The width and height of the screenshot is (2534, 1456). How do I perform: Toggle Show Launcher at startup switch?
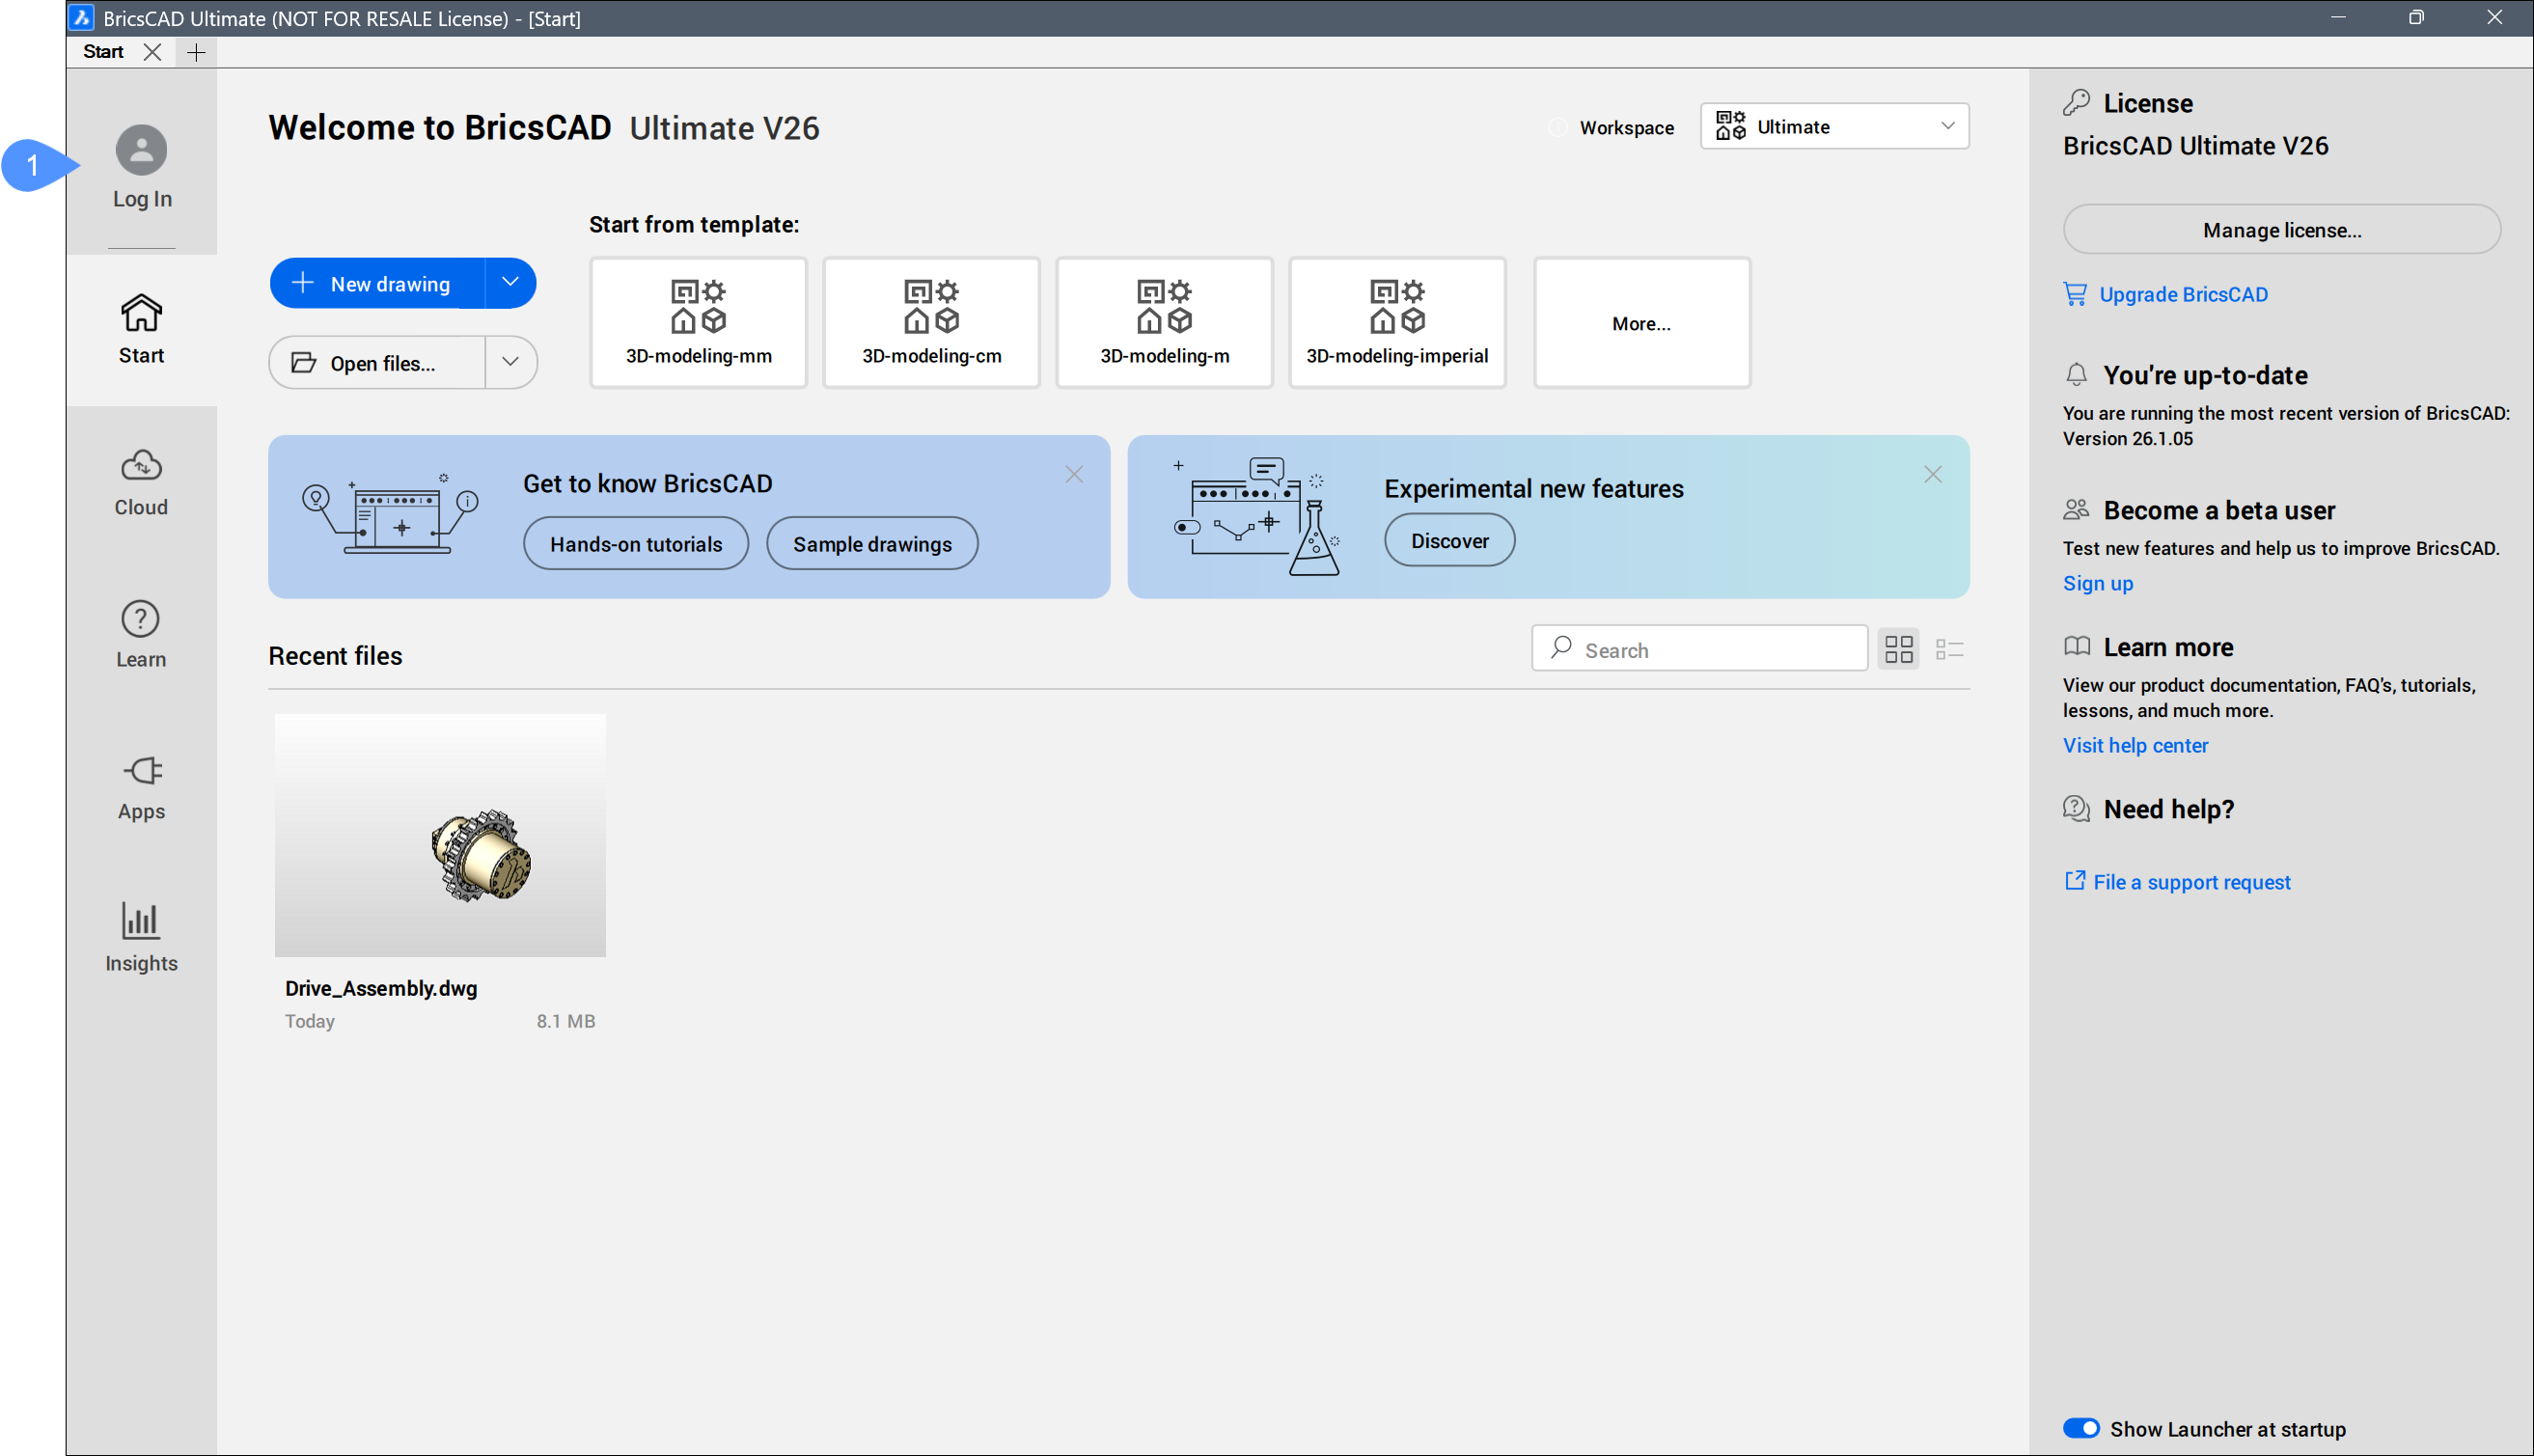[2081, 1428]
